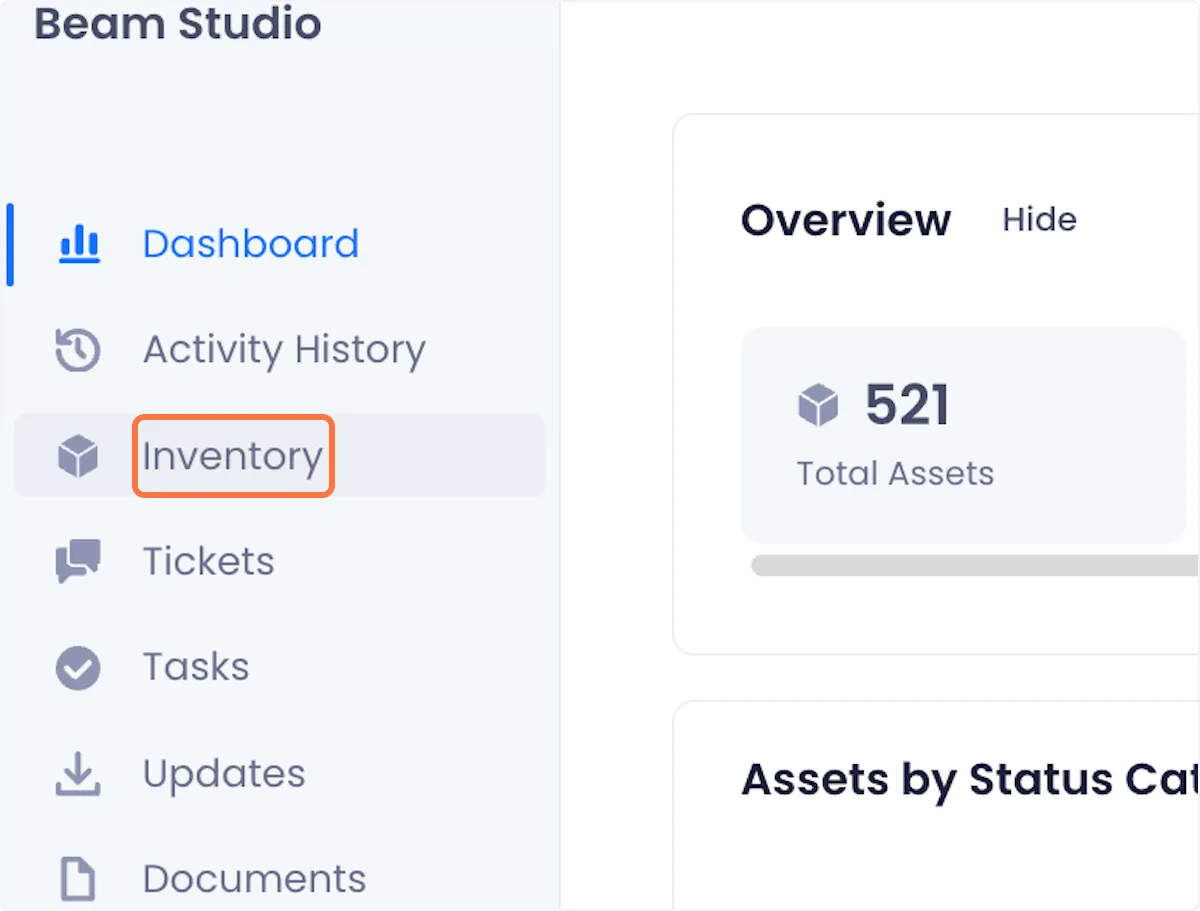Click the Documents file icon
This screenshot has height=911, width=1200.
coord(78,880)
